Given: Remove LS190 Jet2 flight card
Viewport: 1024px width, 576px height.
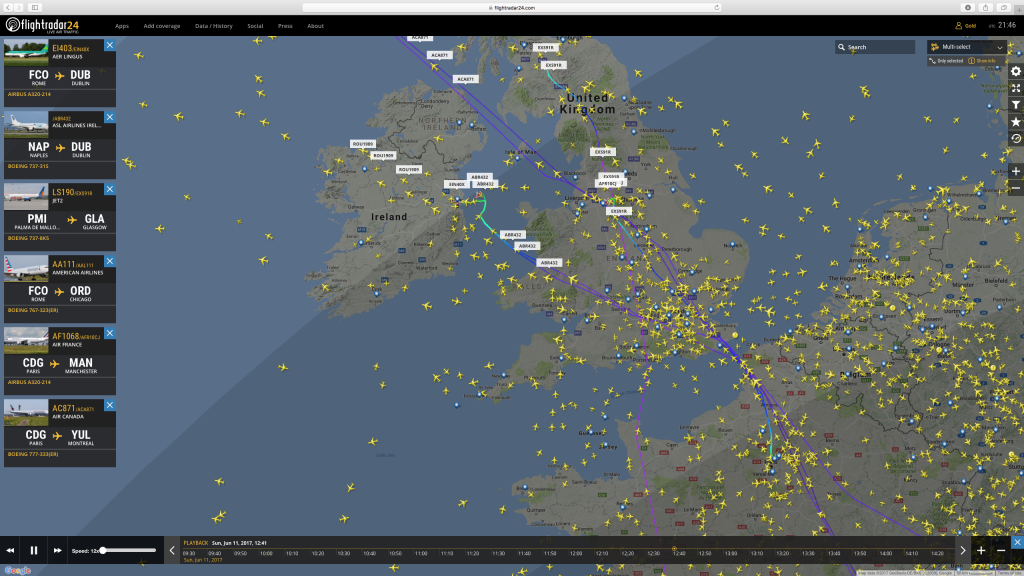Looking at the screenshot, I should (110, 189).
